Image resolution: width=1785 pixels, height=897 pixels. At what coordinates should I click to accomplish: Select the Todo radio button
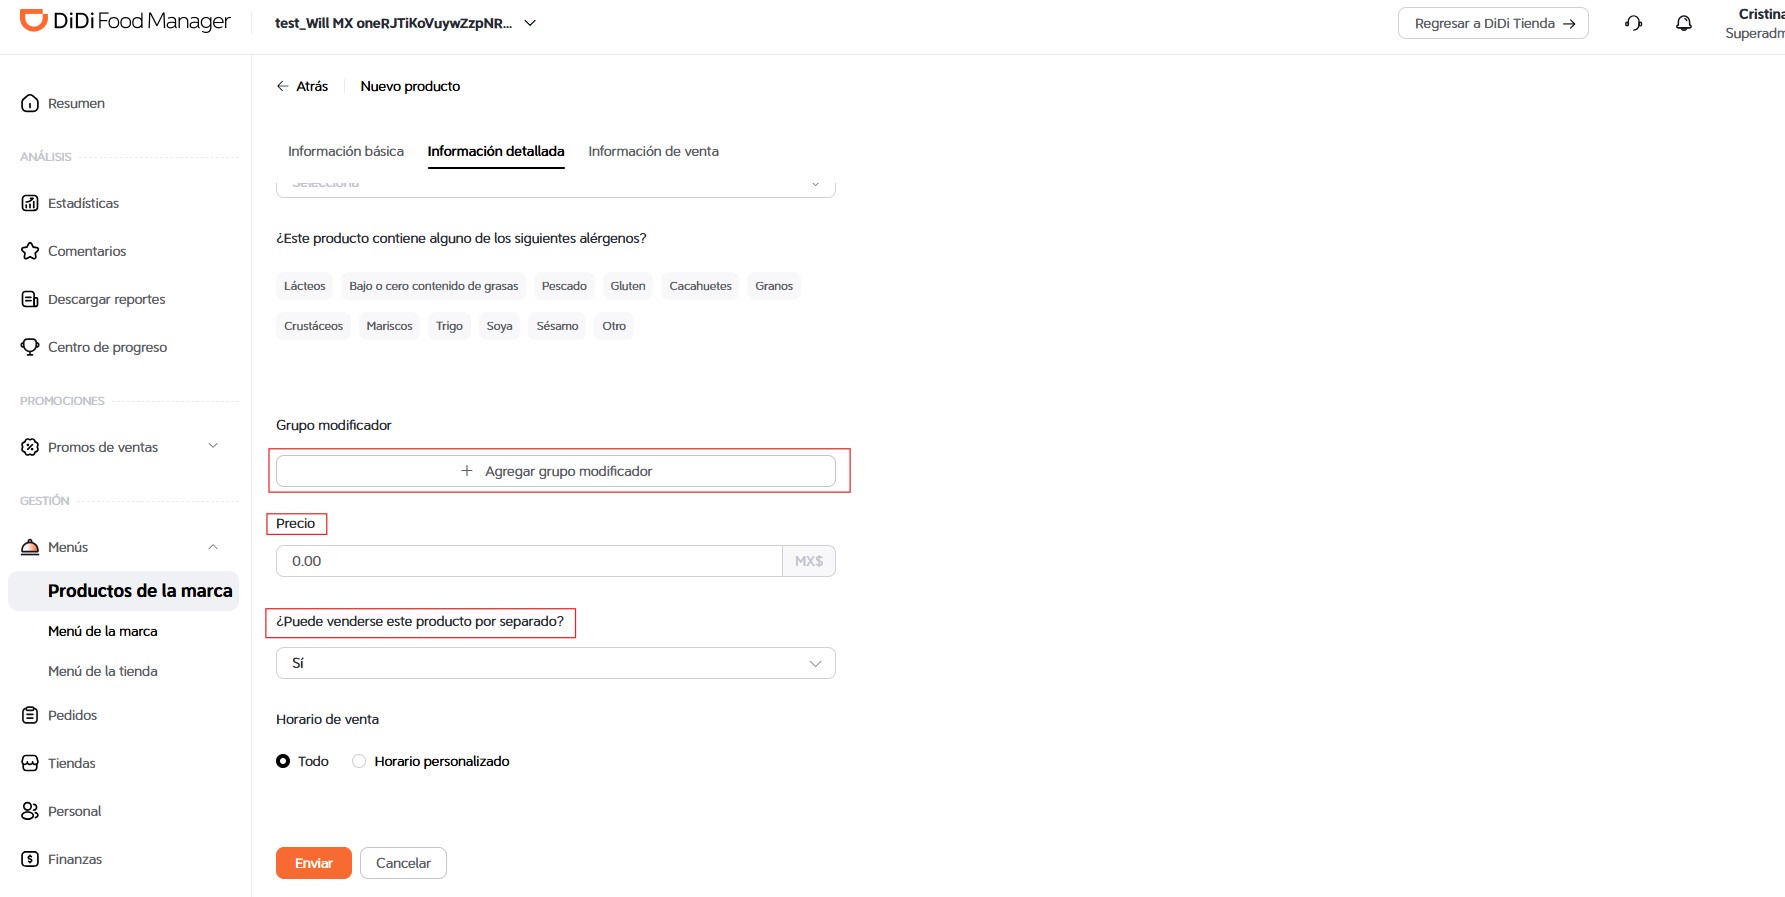click(283, 761)
